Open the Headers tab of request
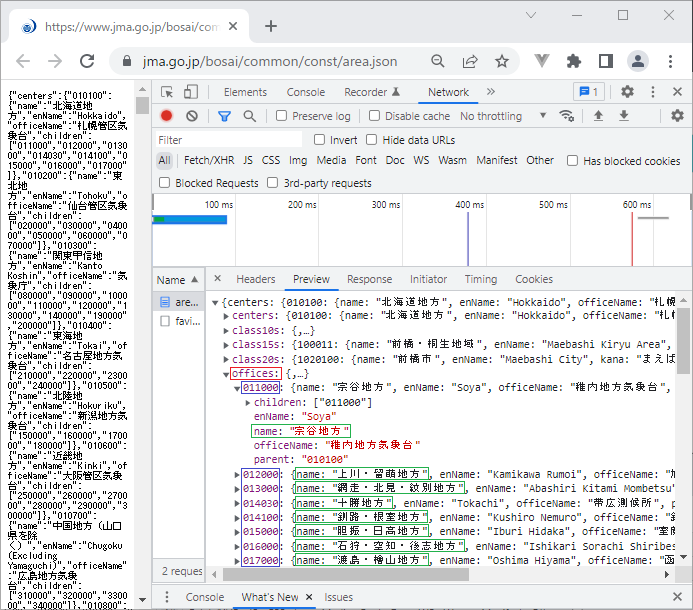This screenshot has height=610, width=693. (255, 279)
